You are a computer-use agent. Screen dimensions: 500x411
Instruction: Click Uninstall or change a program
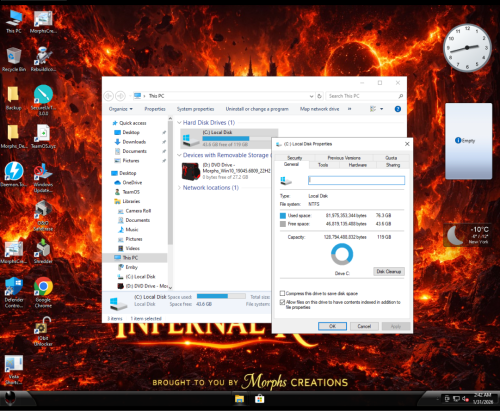click(x=257, y=109)
